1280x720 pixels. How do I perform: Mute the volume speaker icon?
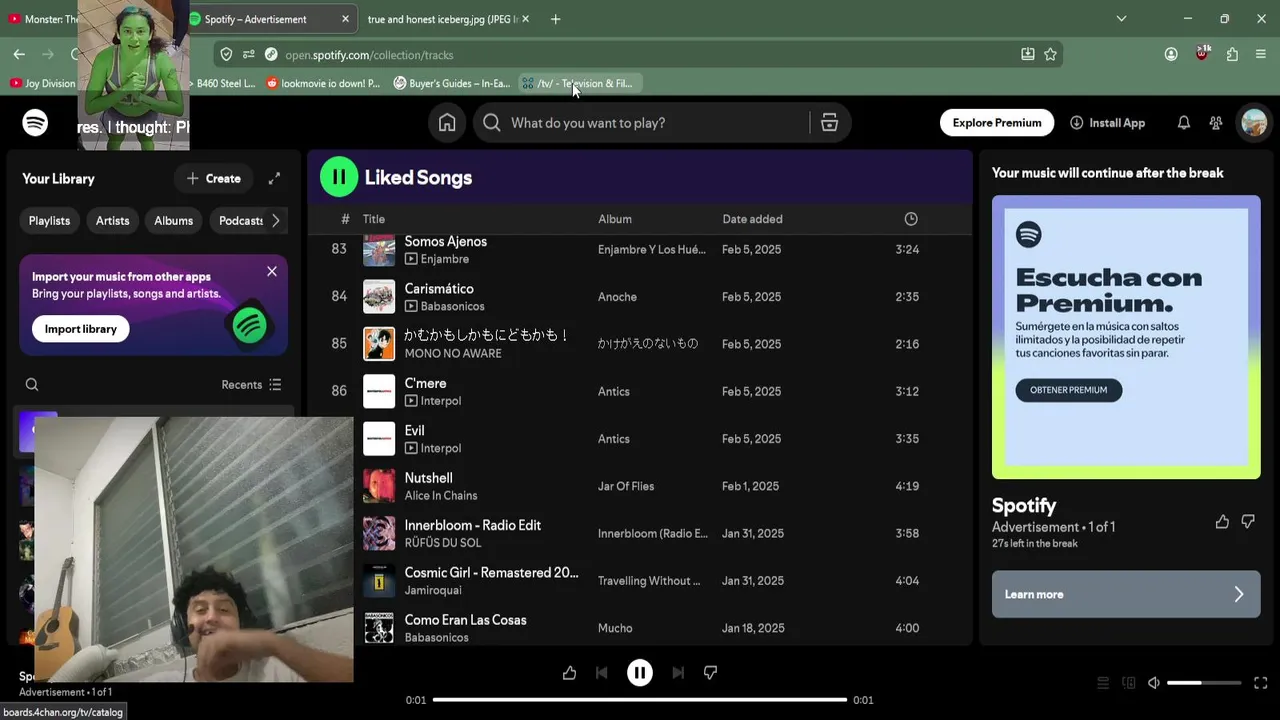pyautogui.click(x=1154, y=683)
